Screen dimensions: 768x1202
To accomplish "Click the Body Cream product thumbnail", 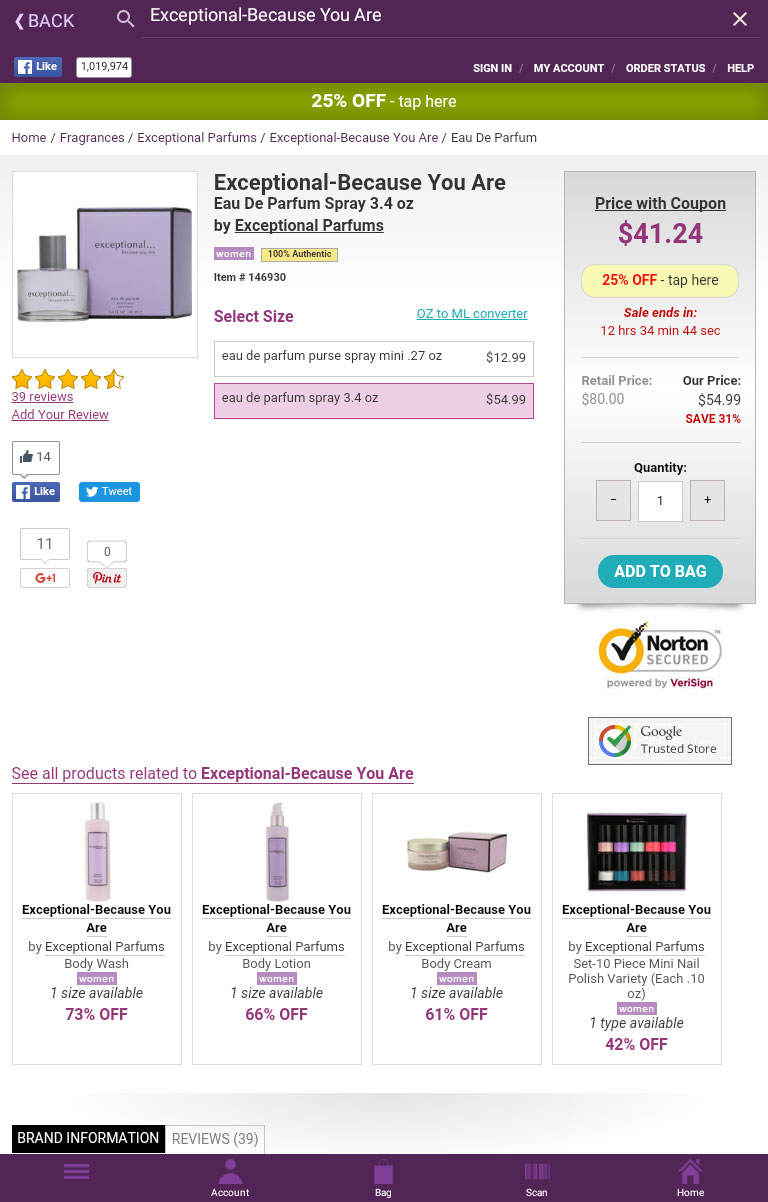I will [x=457, y=850].
